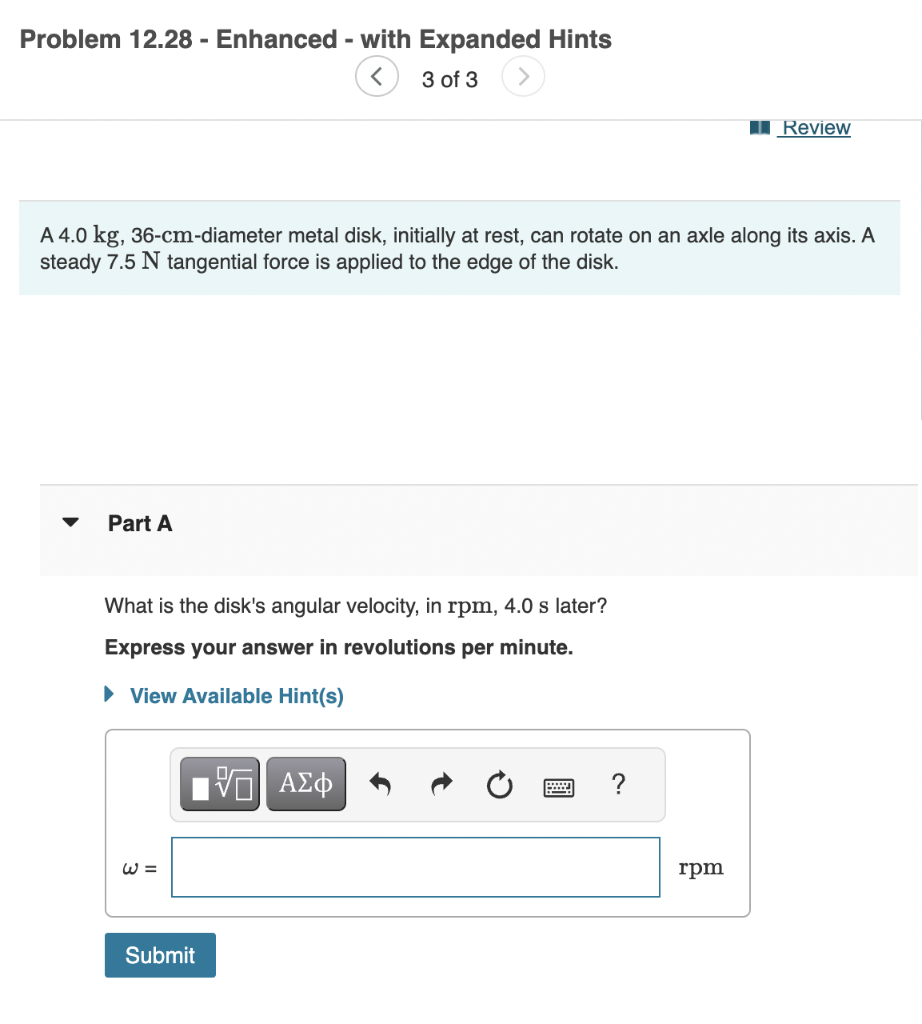Open the math templates palette
This screenshot has height=1024, width=922.
pos(218,783)
